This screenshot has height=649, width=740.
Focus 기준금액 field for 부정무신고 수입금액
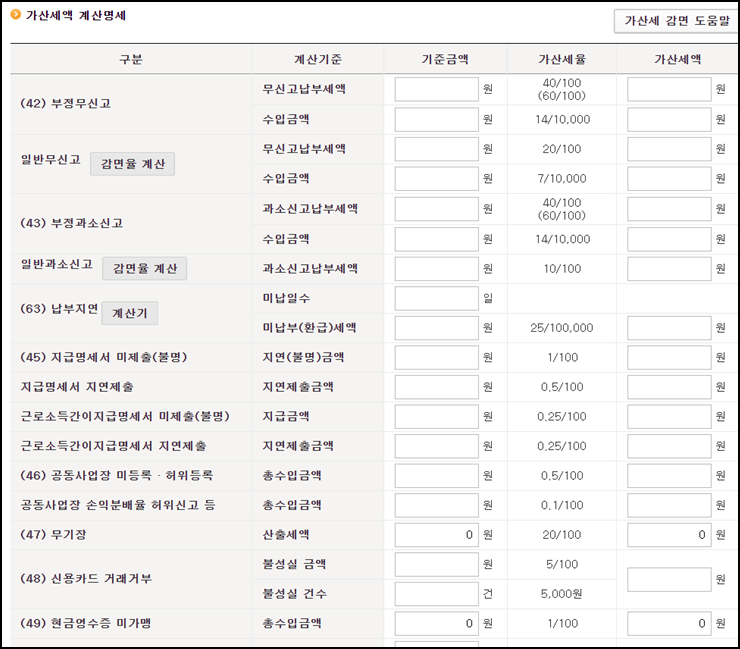[437, 119]
